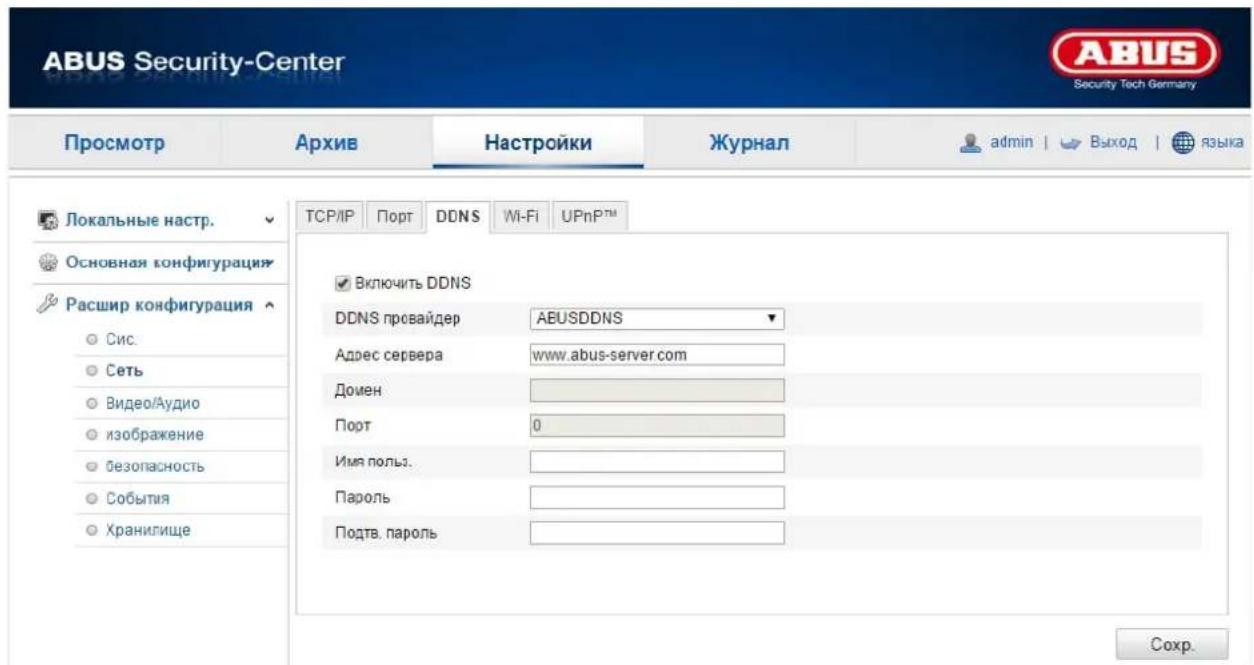Click the Пароль input field
Image resolution: width=1254 pixels, height=665 pixels.
tap(656, 497)
